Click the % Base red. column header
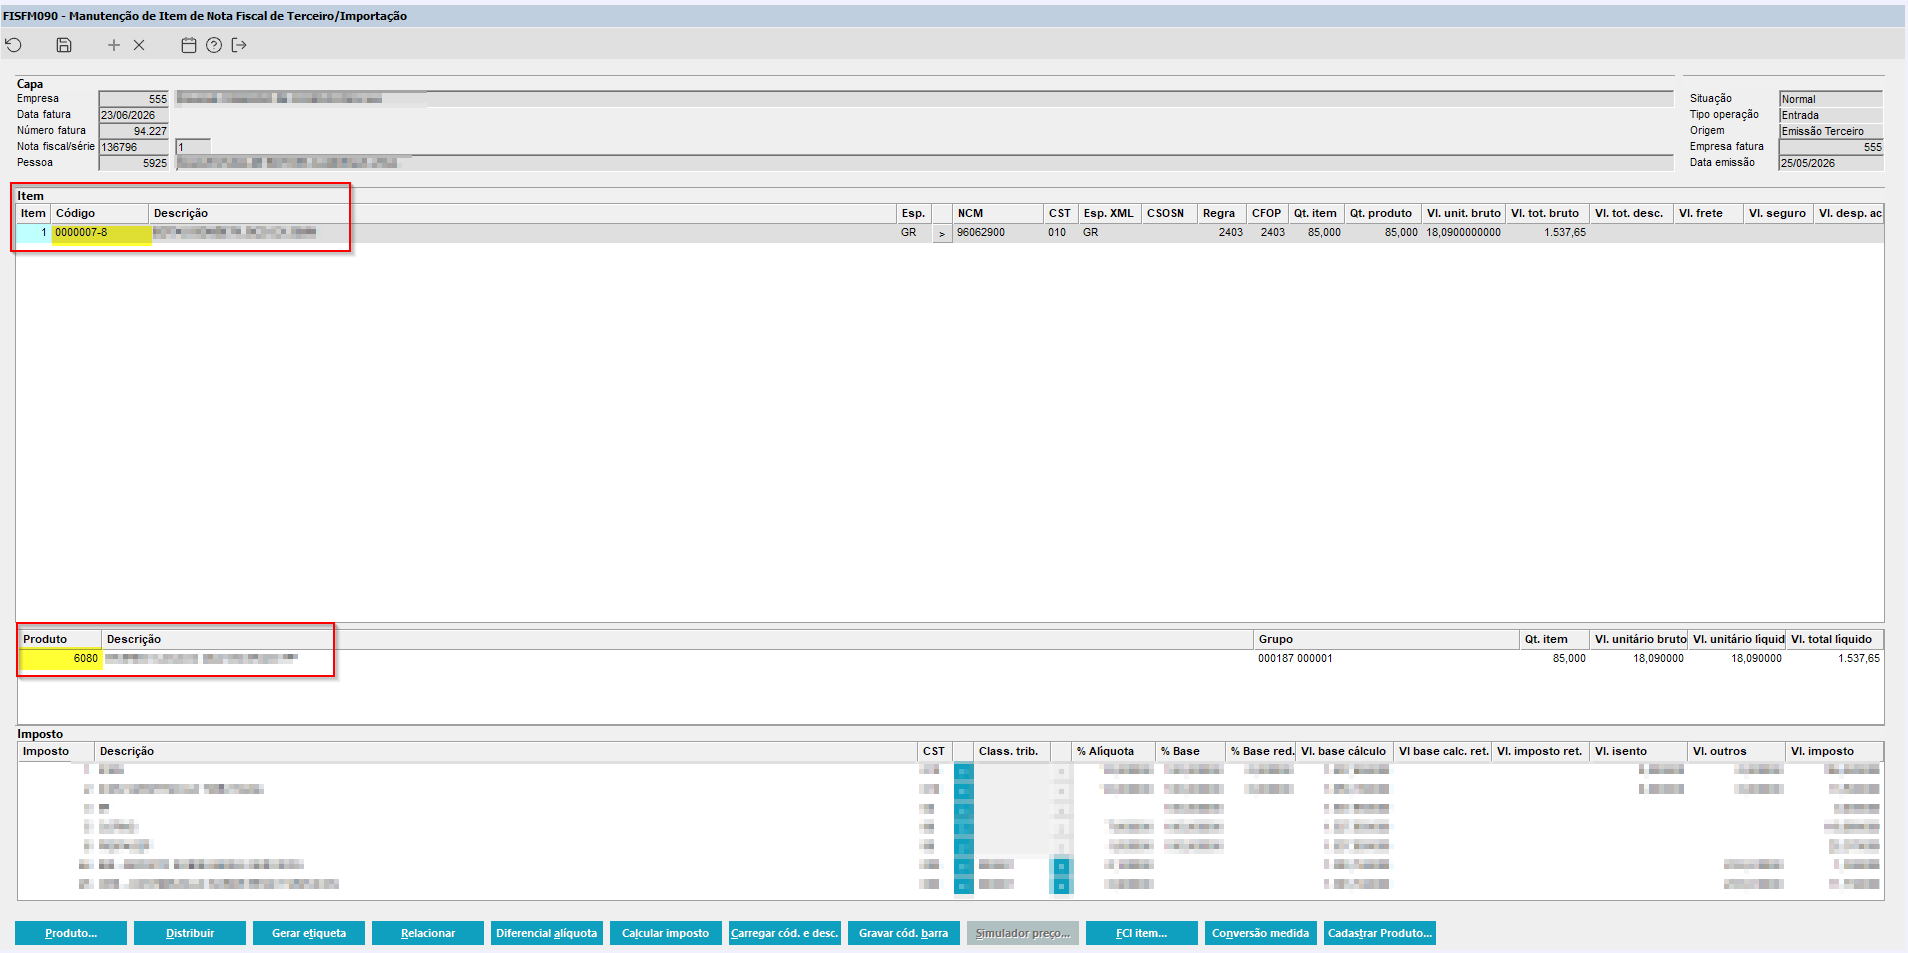 coord(1261,751)
